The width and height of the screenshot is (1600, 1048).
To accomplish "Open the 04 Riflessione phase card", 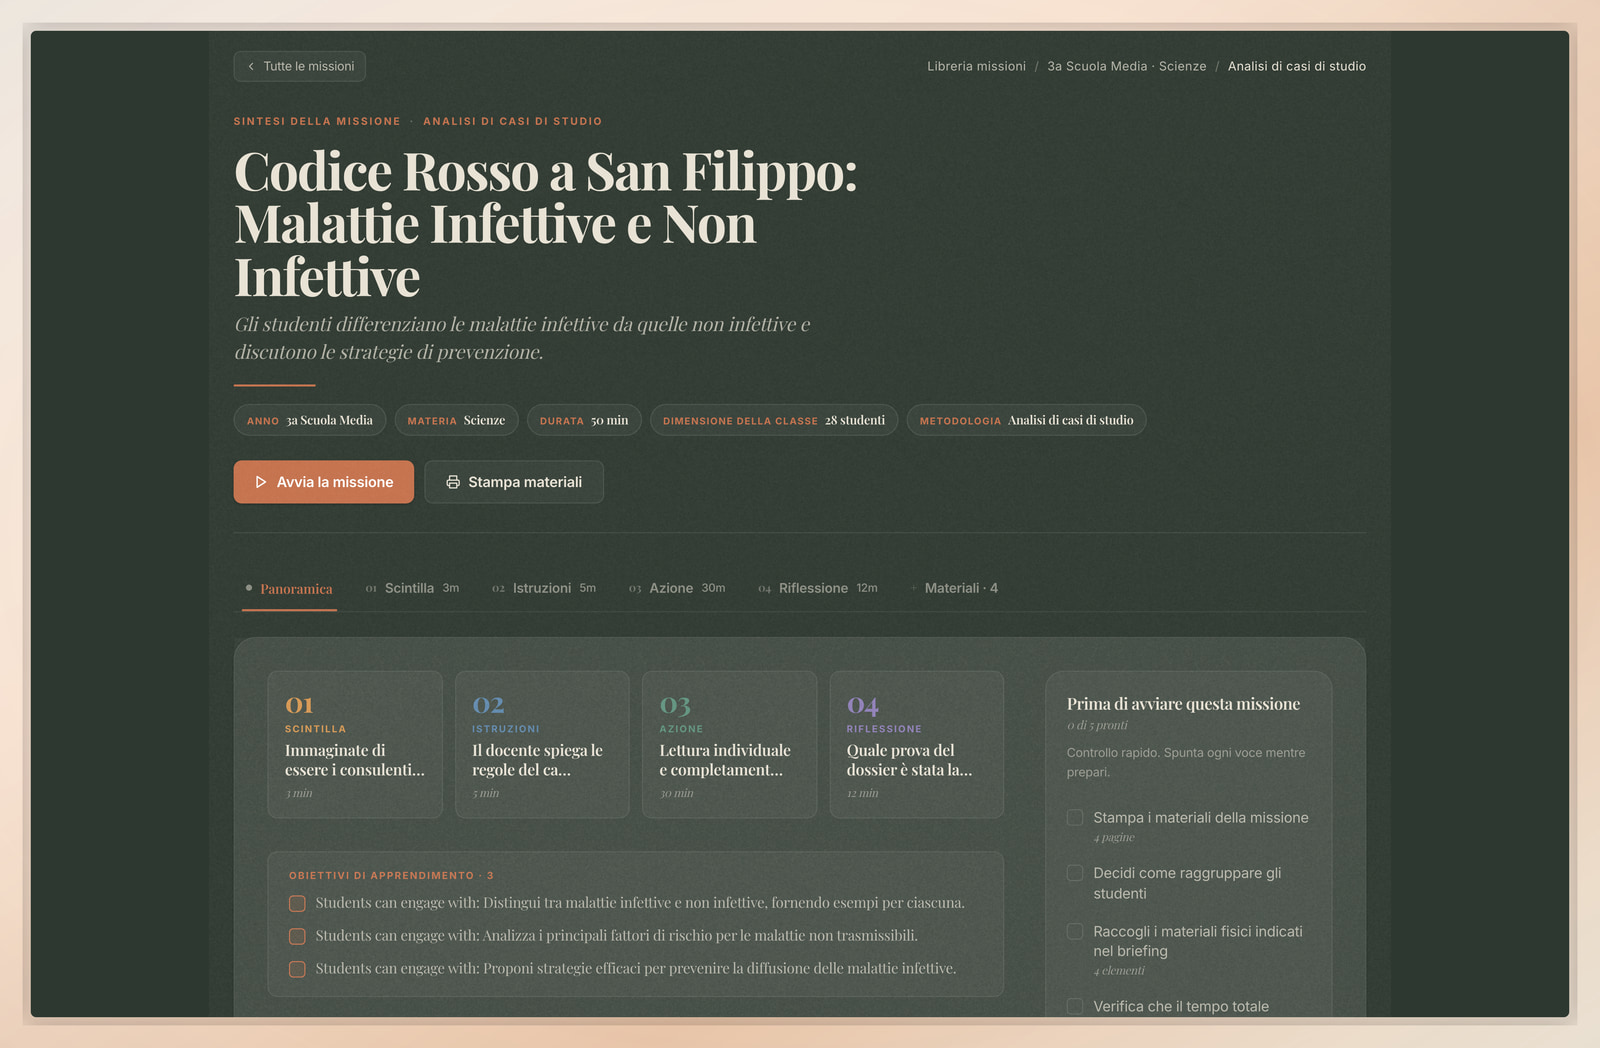I will pos(916,745).
